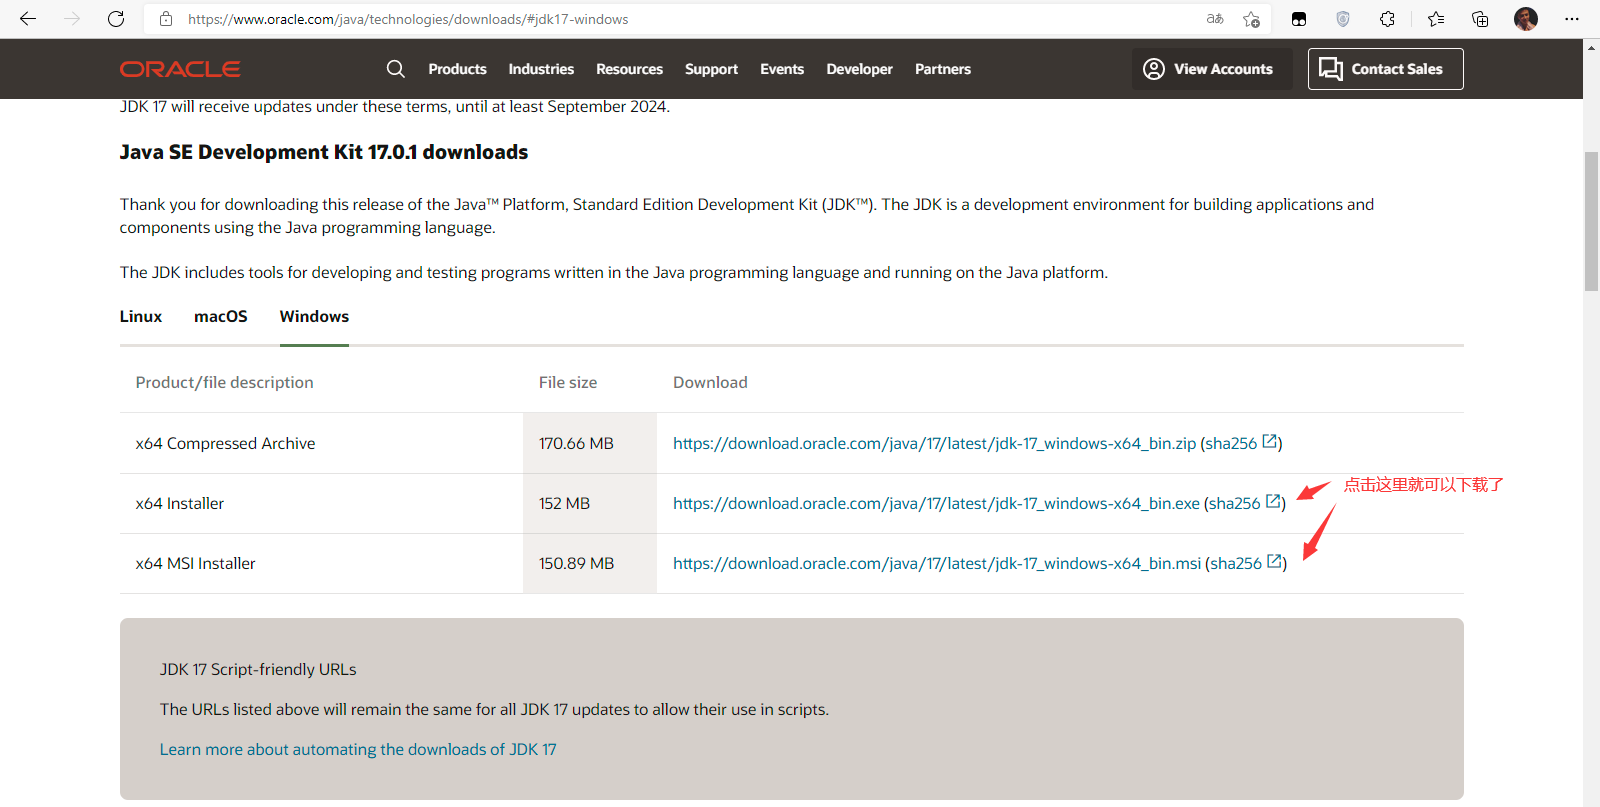This screenshot has height=807, width=1600.
Task: Open the shield extension icon
Action: click(1343, 19)
